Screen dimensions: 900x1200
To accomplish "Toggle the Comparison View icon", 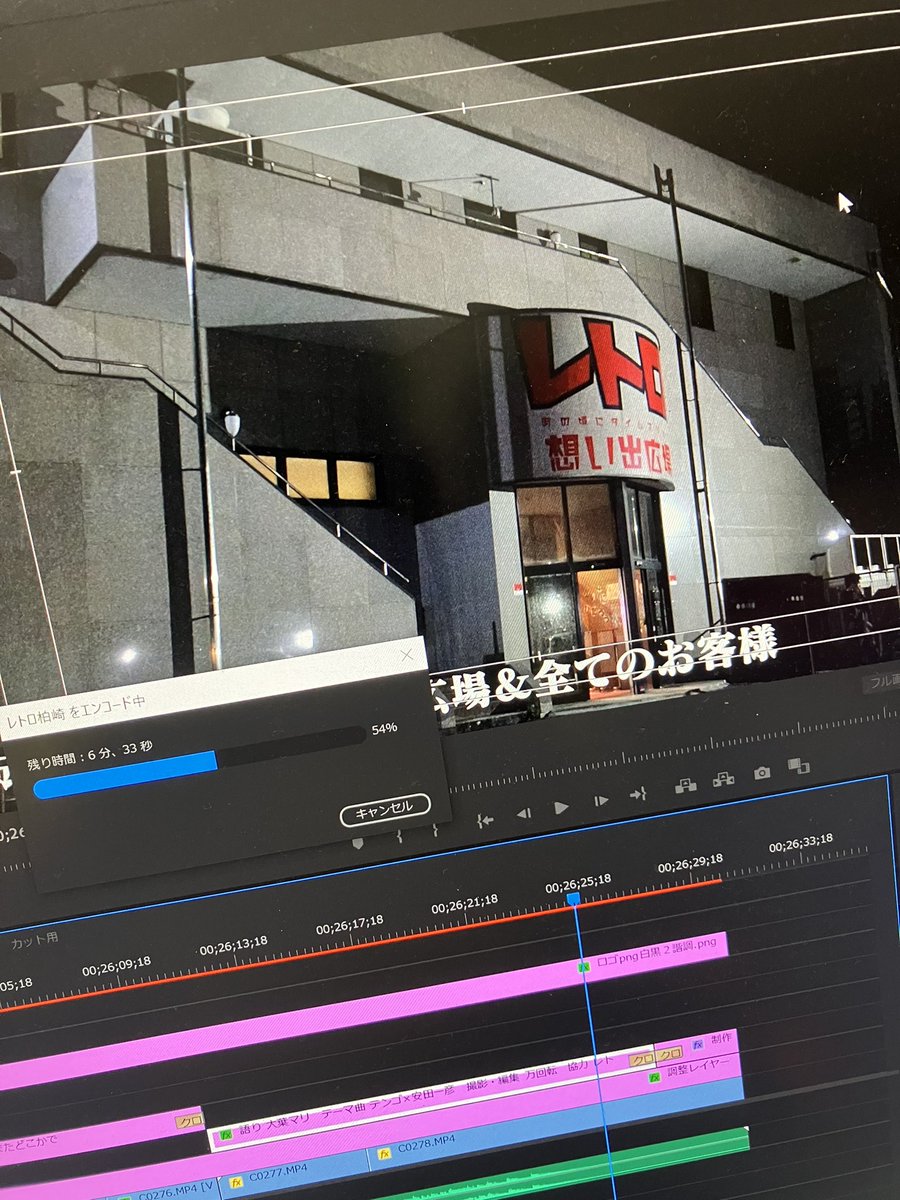I will (x=798, y=766).
